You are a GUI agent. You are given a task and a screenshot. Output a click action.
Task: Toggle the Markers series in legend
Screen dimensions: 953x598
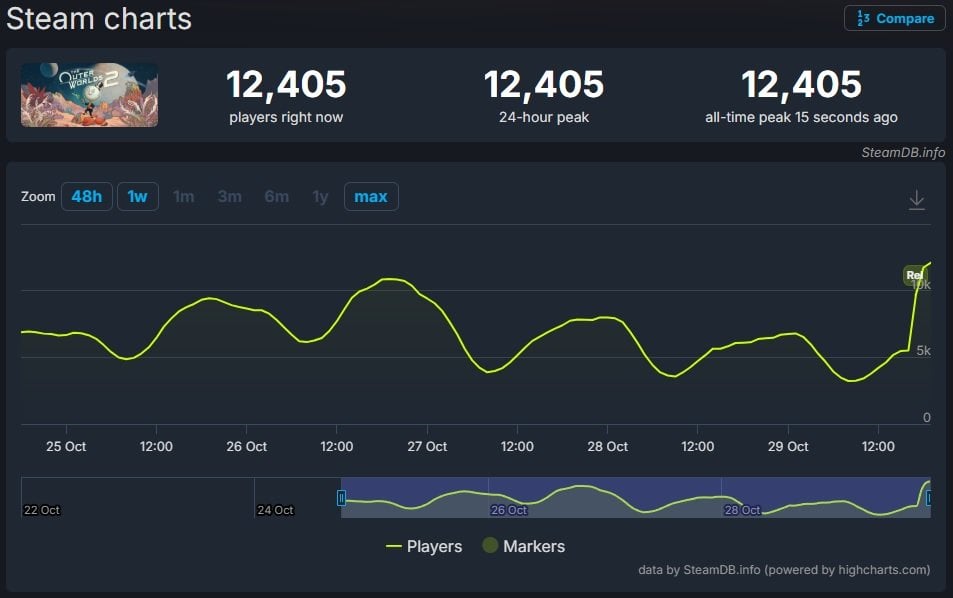(523, 547)
